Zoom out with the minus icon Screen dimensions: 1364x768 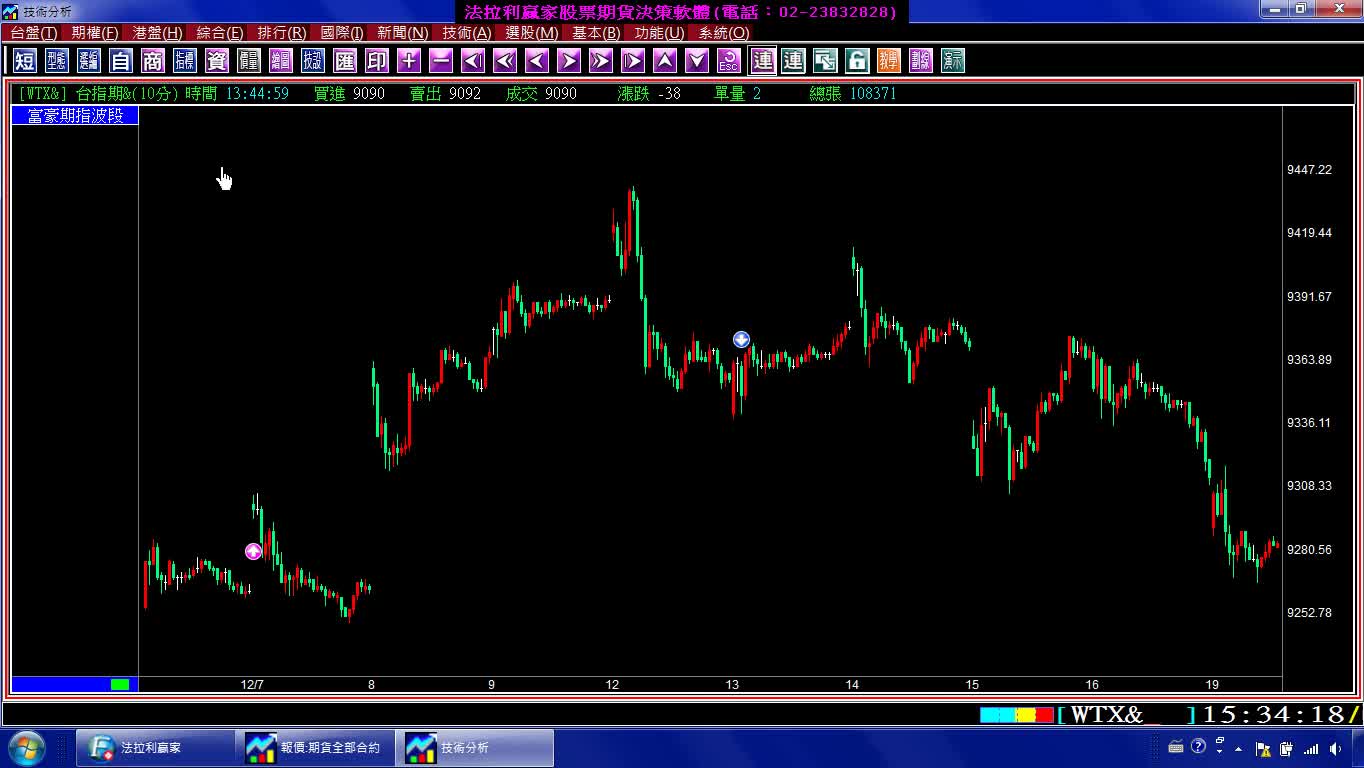(x=441, y=61)
